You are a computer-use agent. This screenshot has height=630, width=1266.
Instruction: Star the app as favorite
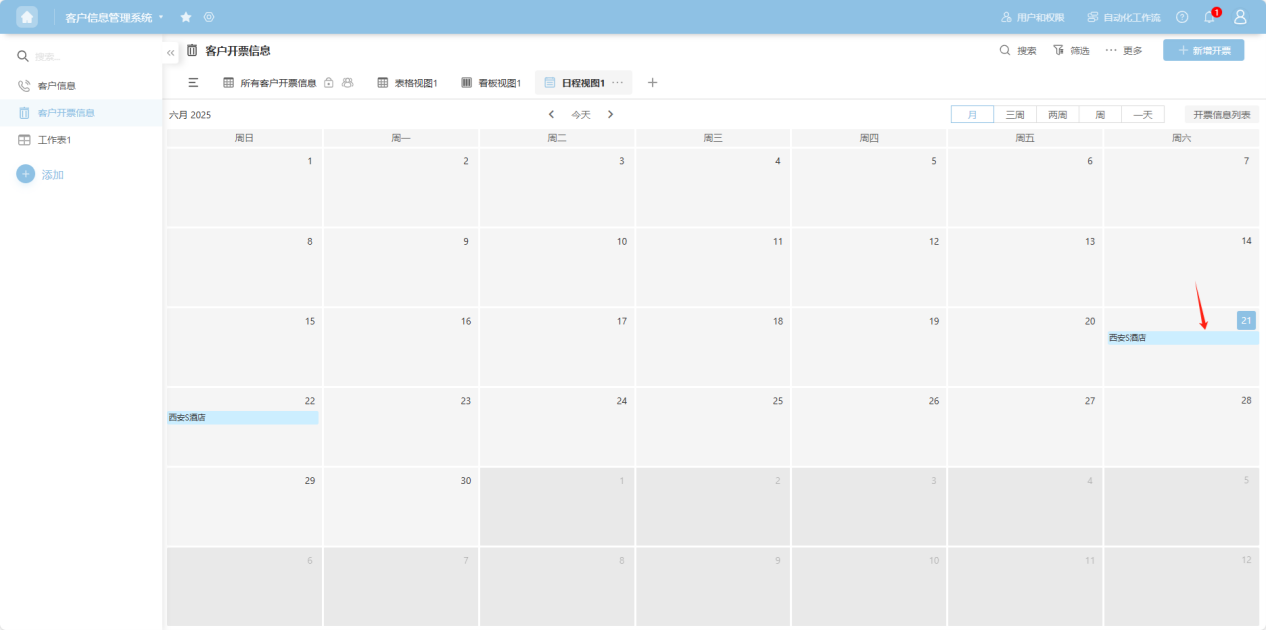186,17
